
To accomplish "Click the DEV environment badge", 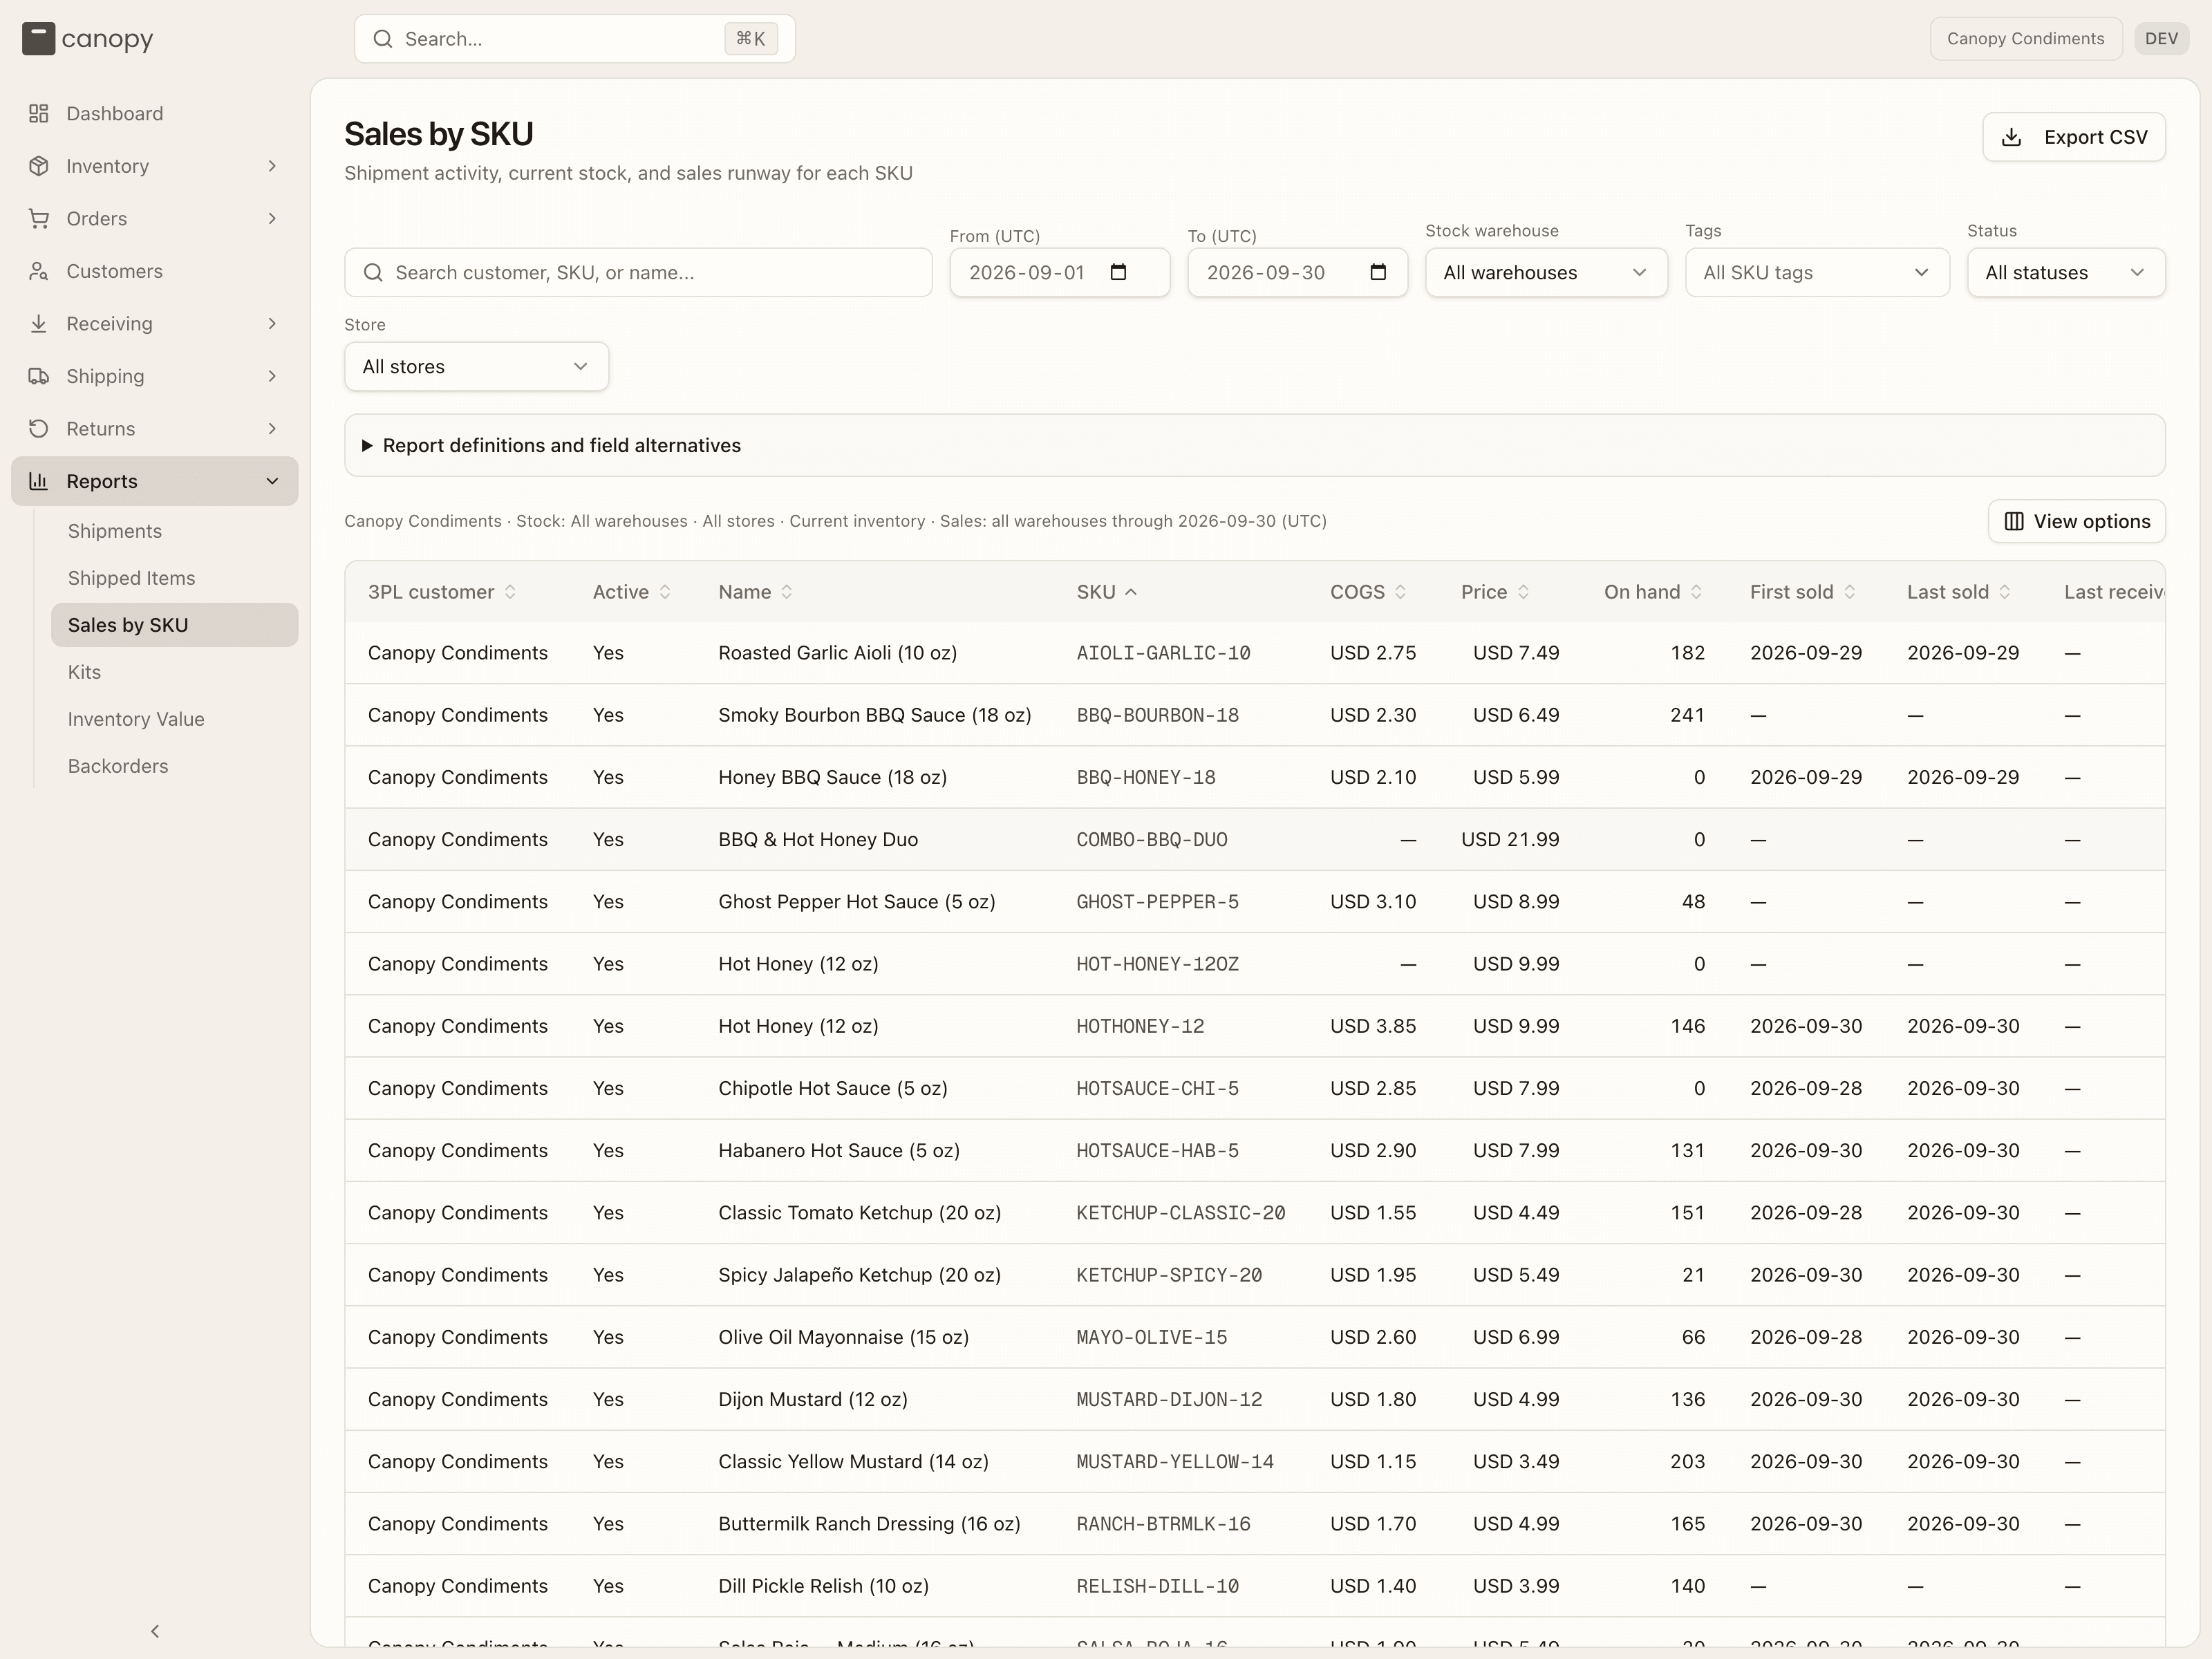I will pyautogui.click(x=2161, y=39).
